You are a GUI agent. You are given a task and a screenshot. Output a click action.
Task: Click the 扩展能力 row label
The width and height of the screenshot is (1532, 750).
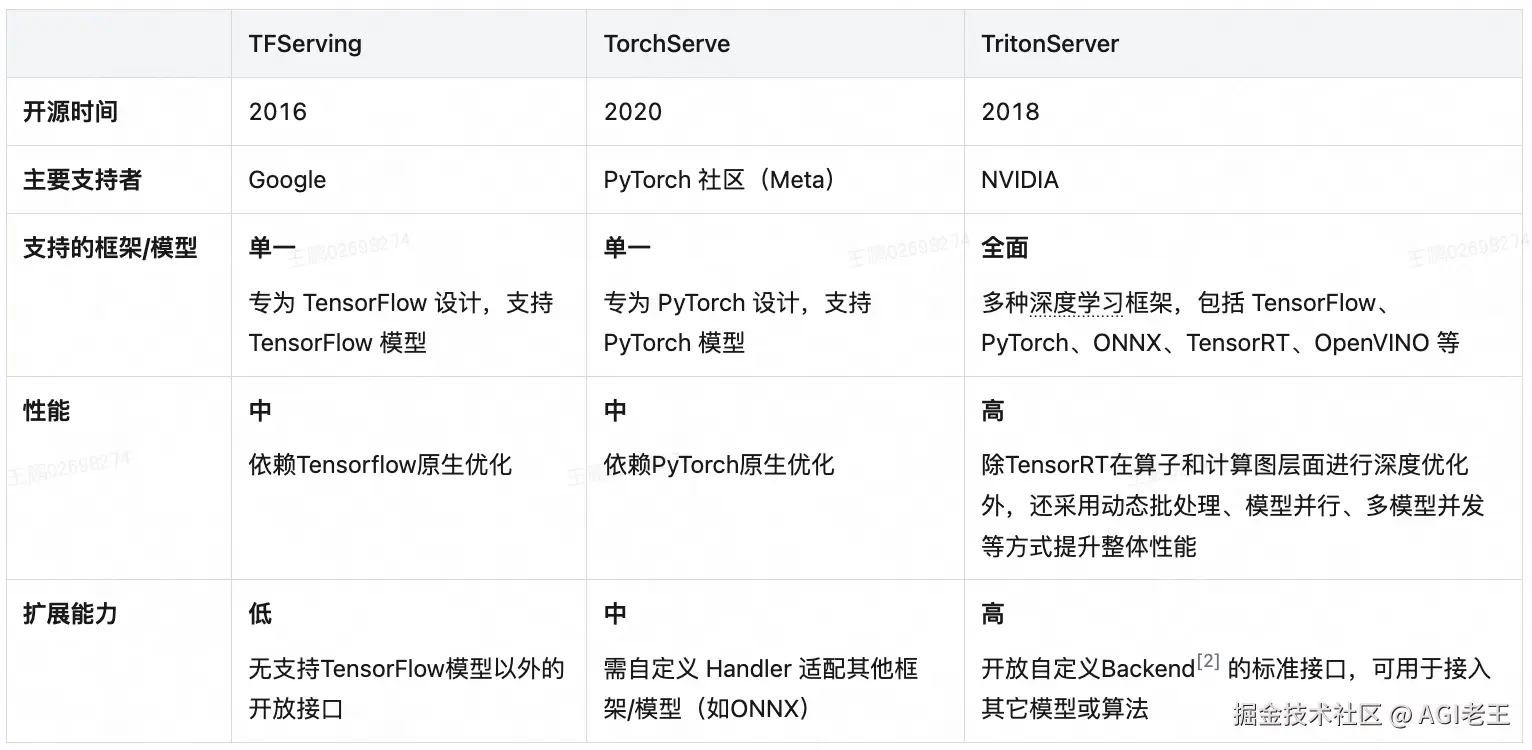click(70, 614)
